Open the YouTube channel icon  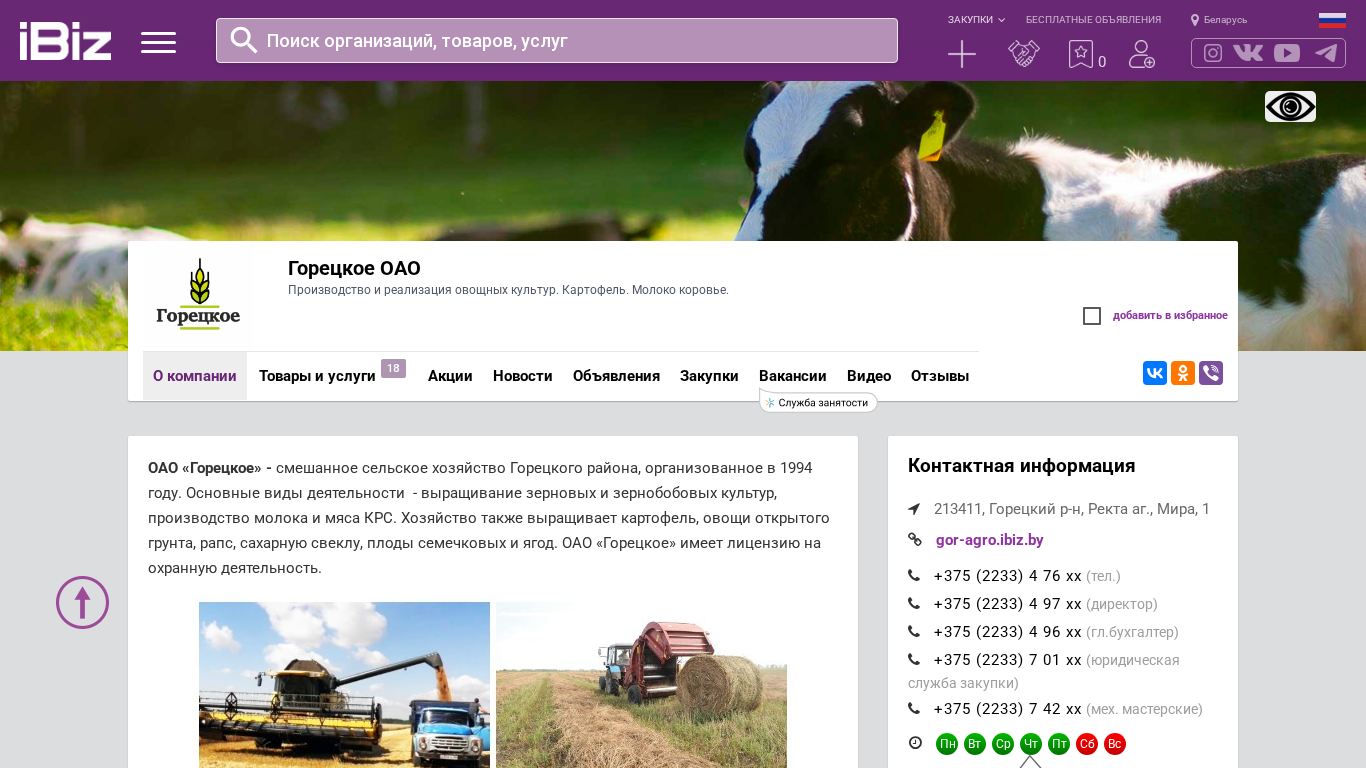pyautogui.click(x=1287, y=53)
